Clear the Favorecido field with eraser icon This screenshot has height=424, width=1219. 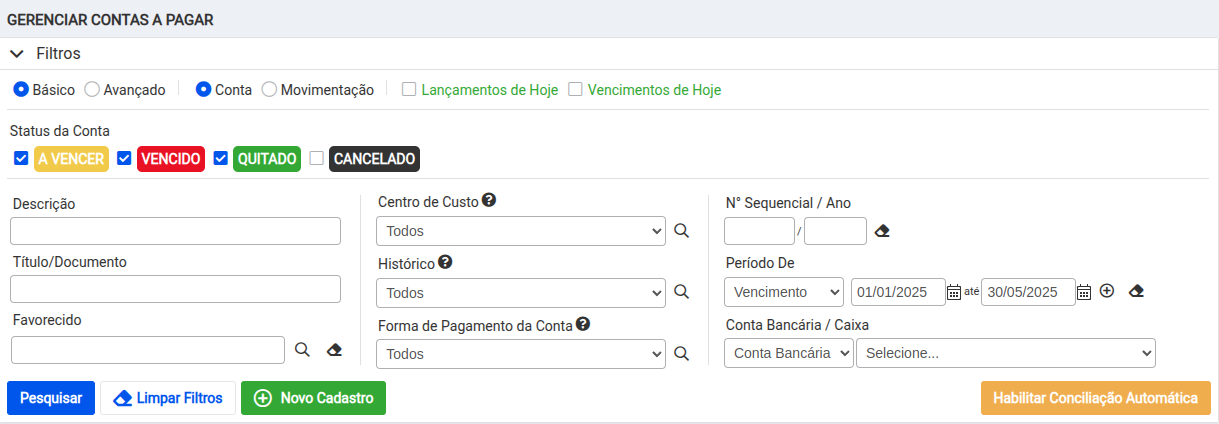334,350
